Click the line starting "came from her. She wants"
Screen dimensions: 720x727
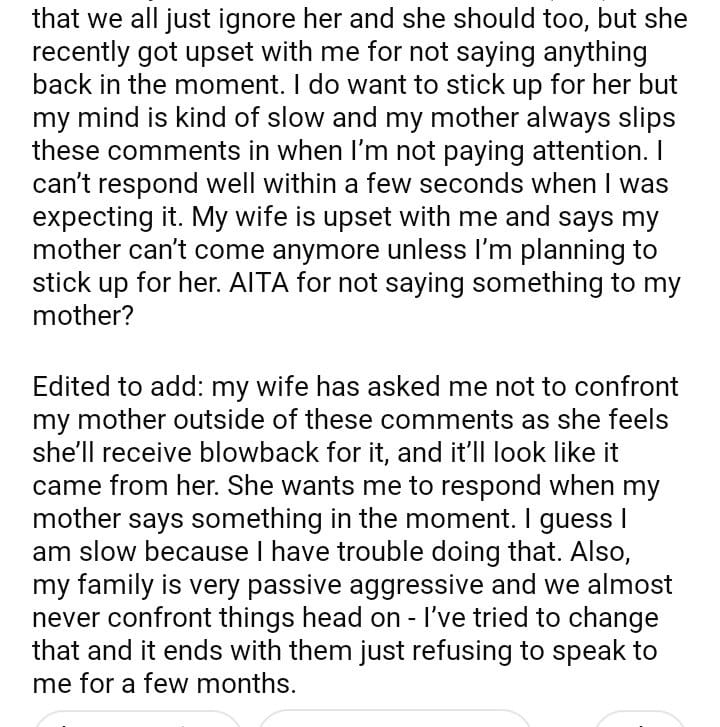pos(347,485)
